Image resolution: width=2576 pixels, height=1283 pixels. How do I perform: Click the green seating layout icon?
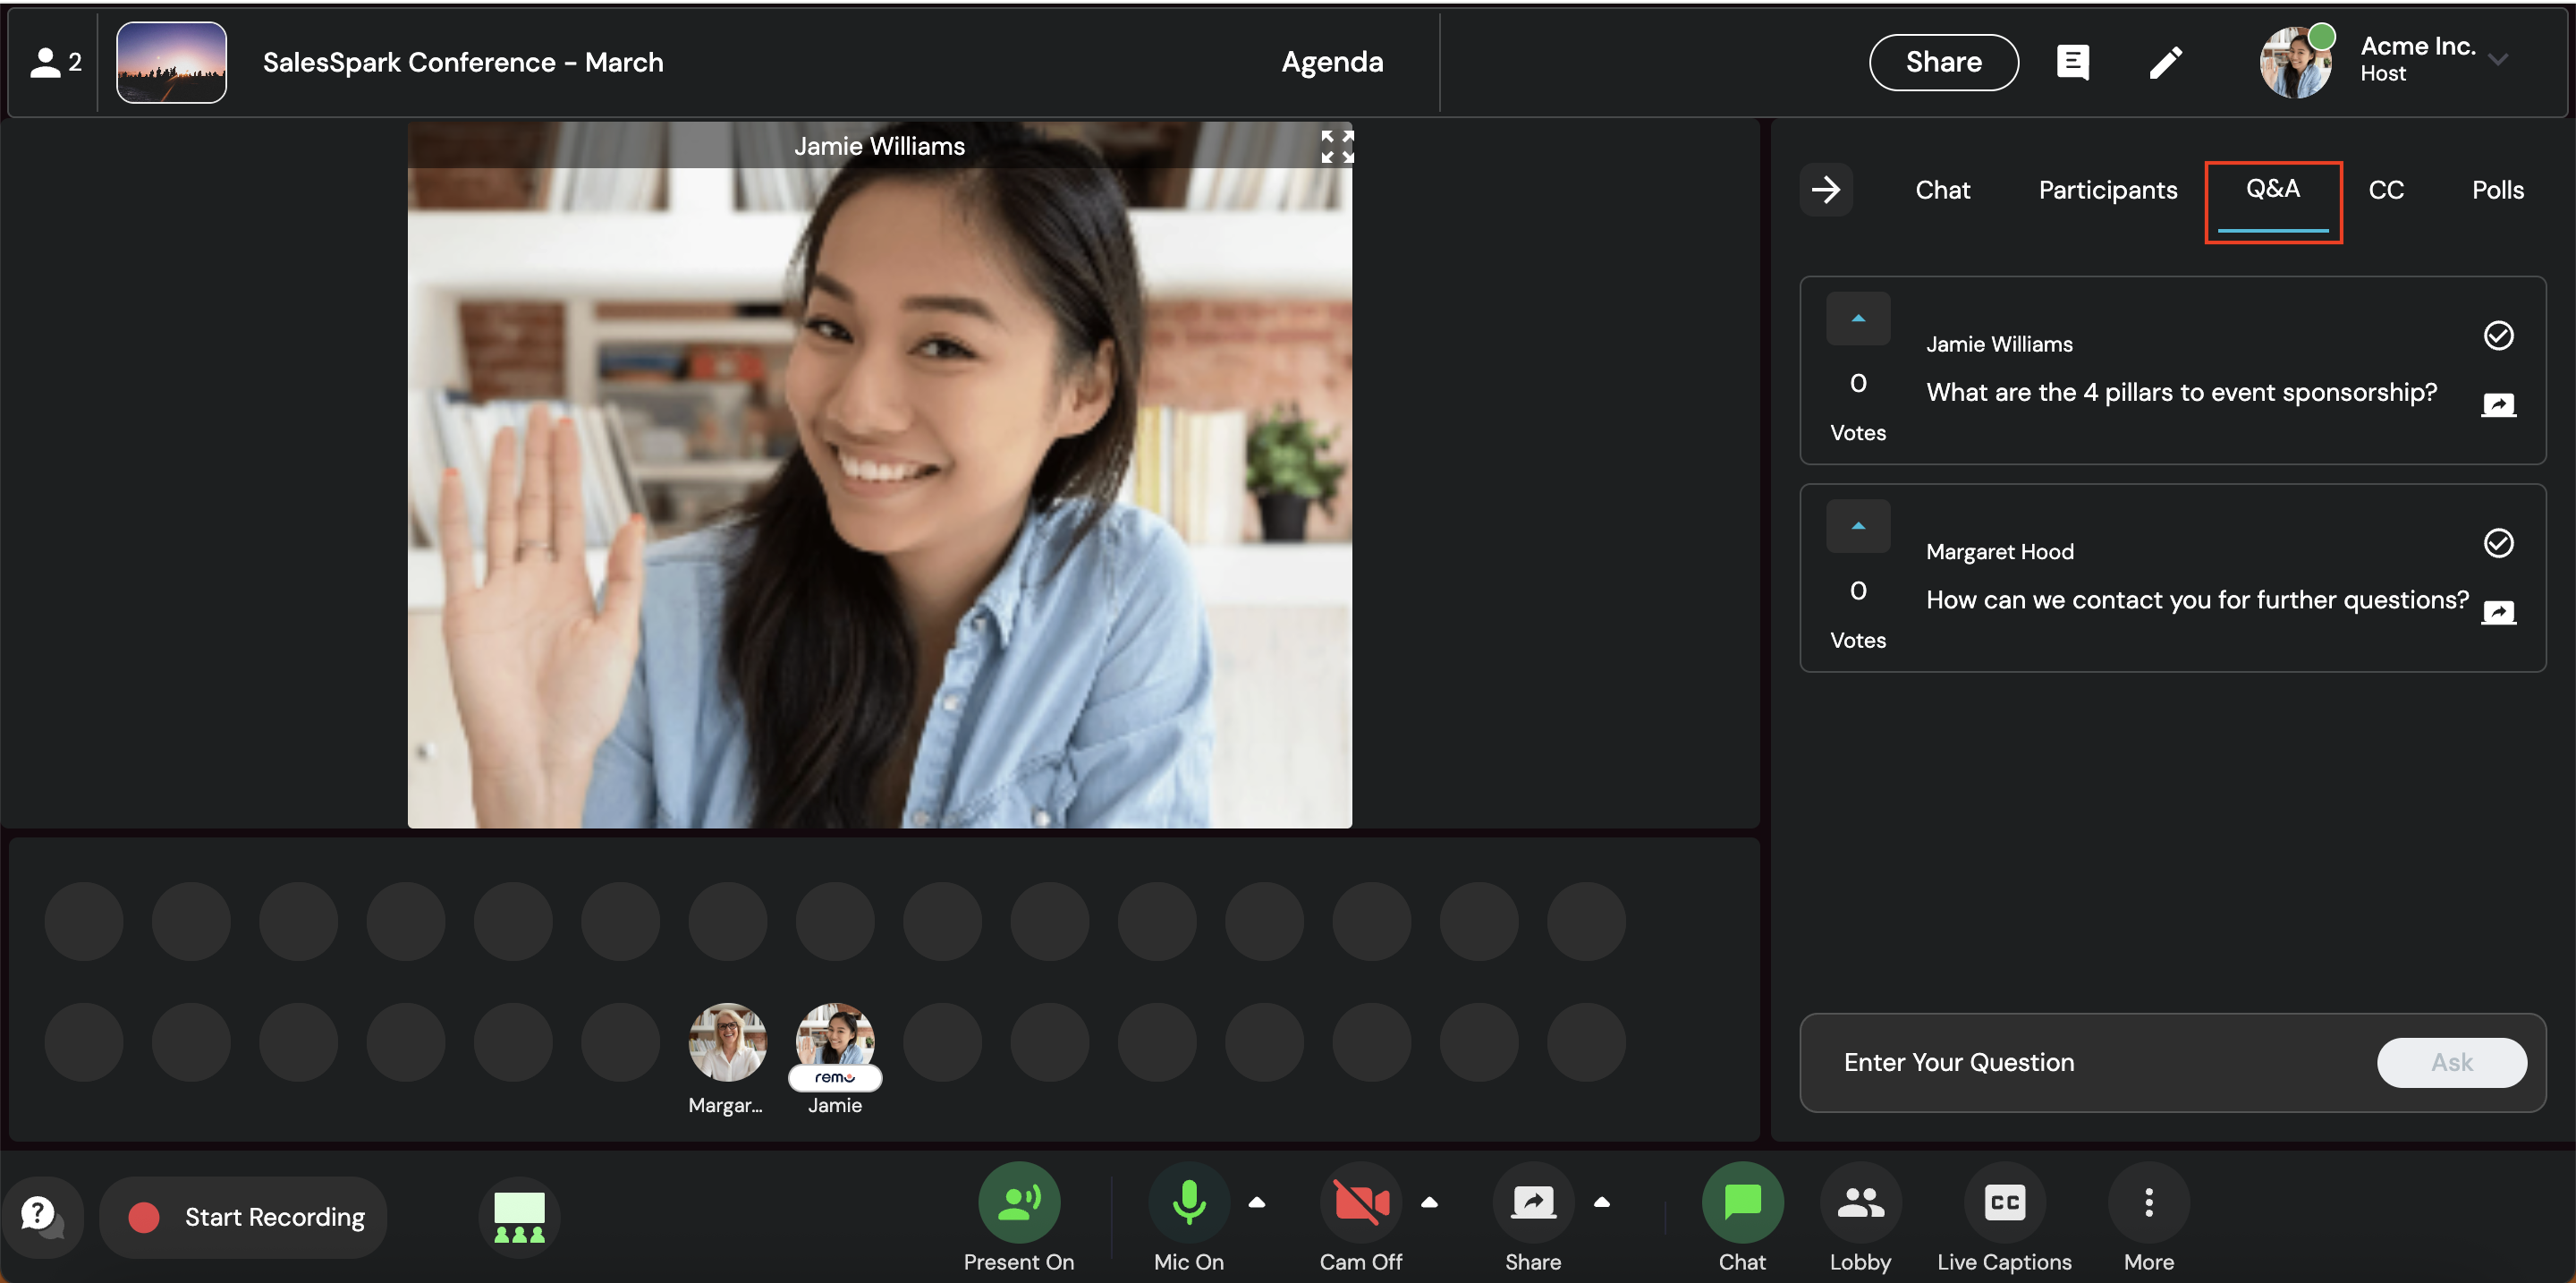click(x=519, y=1216)
